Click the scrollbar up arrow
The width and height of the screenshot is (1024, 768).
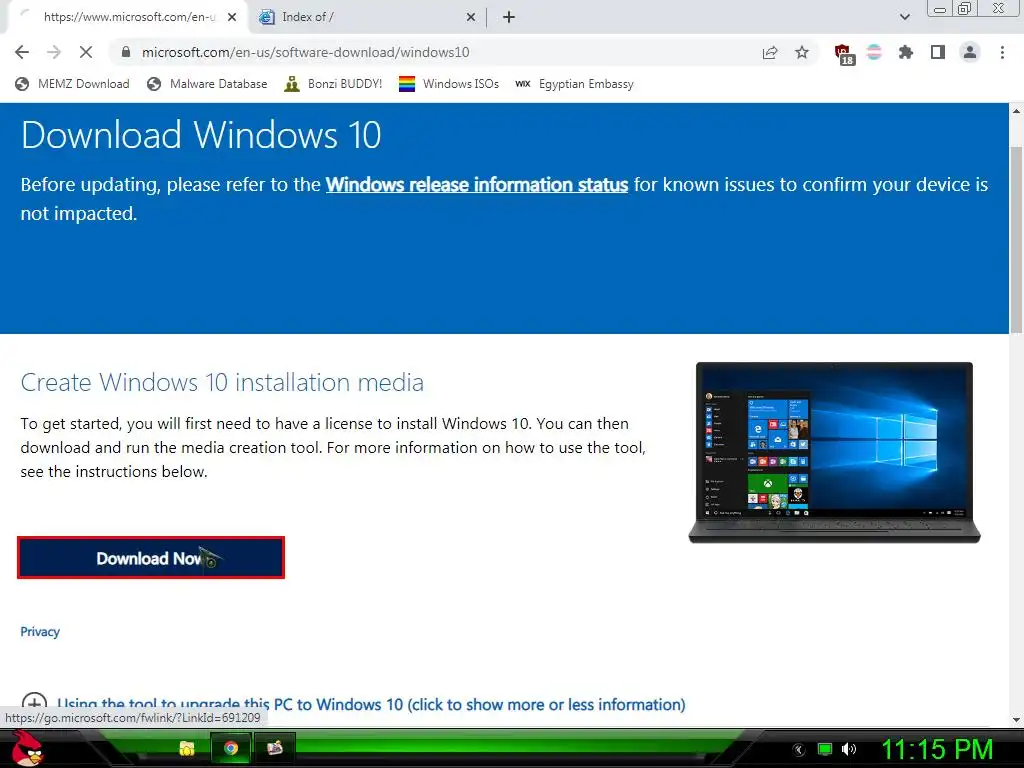coord(1016,111)
